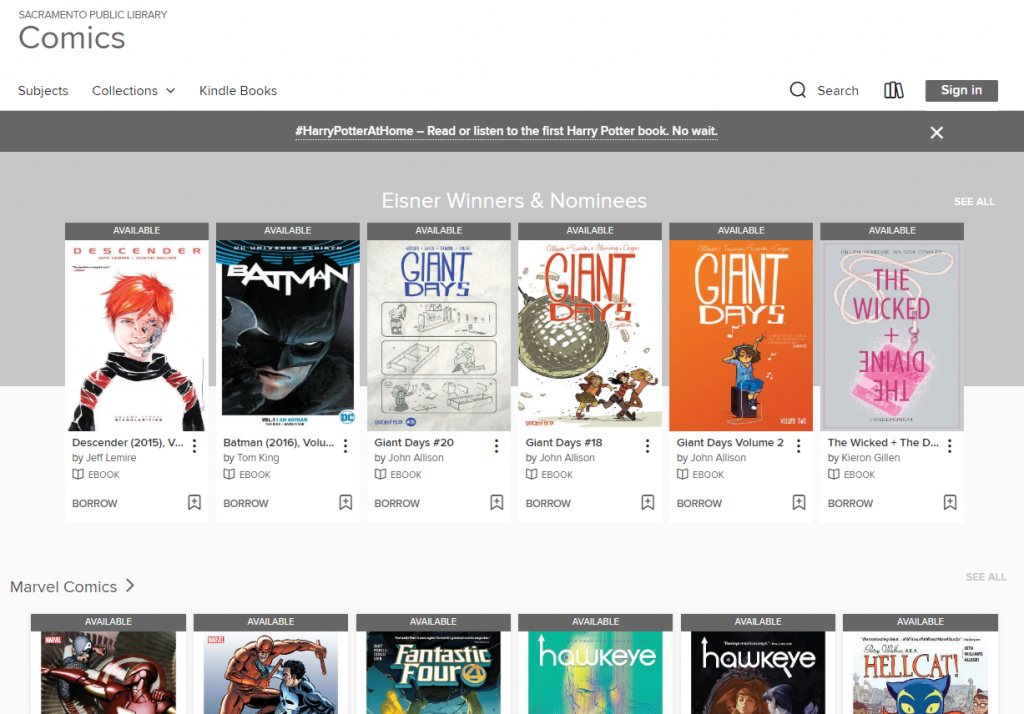This screenshot has height=714, width=1024.
Task: Expand the Collections dropdown menu
Action: [134, 91]
